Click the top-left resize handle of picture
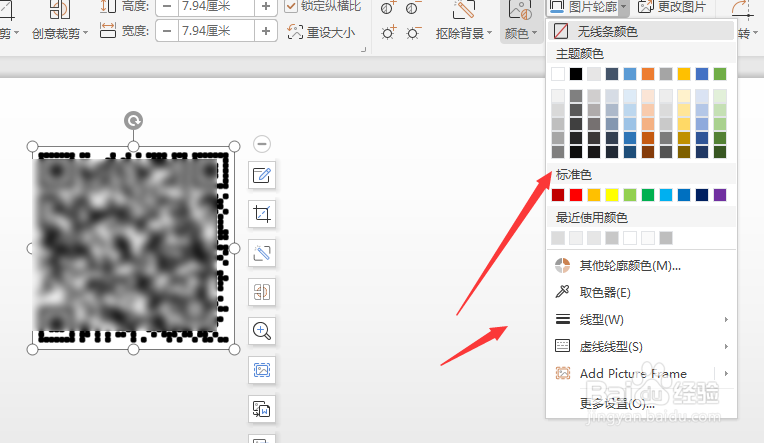 (x=32, y=146)
